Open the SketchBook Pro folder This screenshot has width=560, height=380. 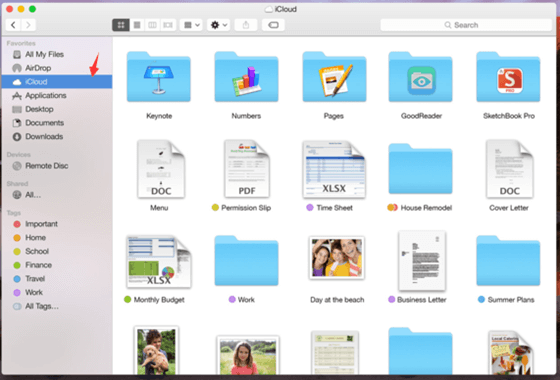(508, 77)
